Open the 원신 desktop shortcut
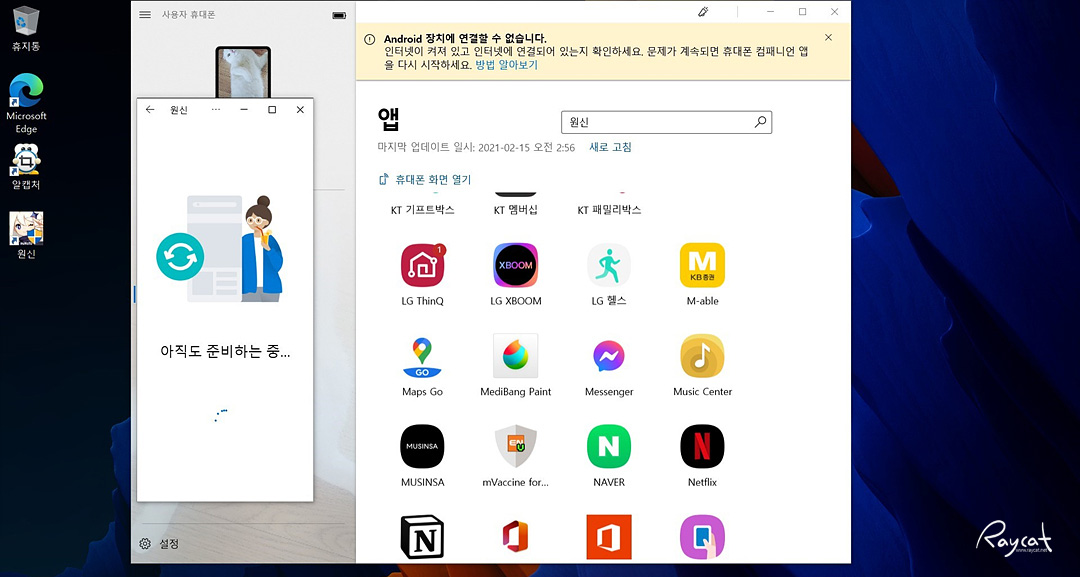Image resolution: width=1080 pixels, height=577 pixels. pos(26,235)
